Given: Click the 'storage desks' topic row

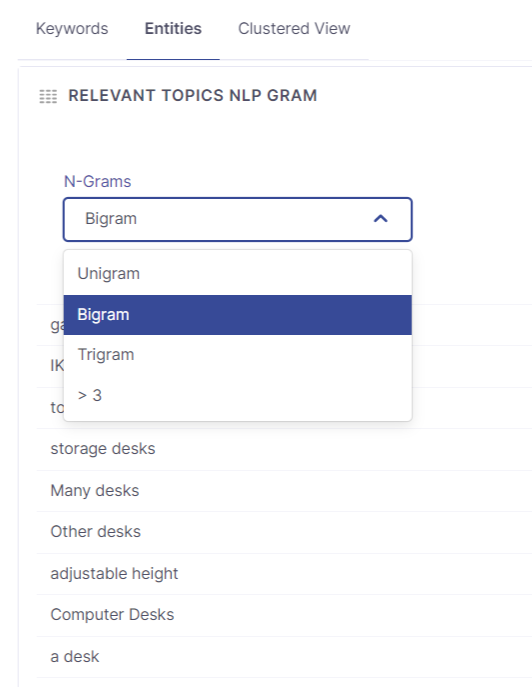Looking at the screenshot, I should 284,449.
